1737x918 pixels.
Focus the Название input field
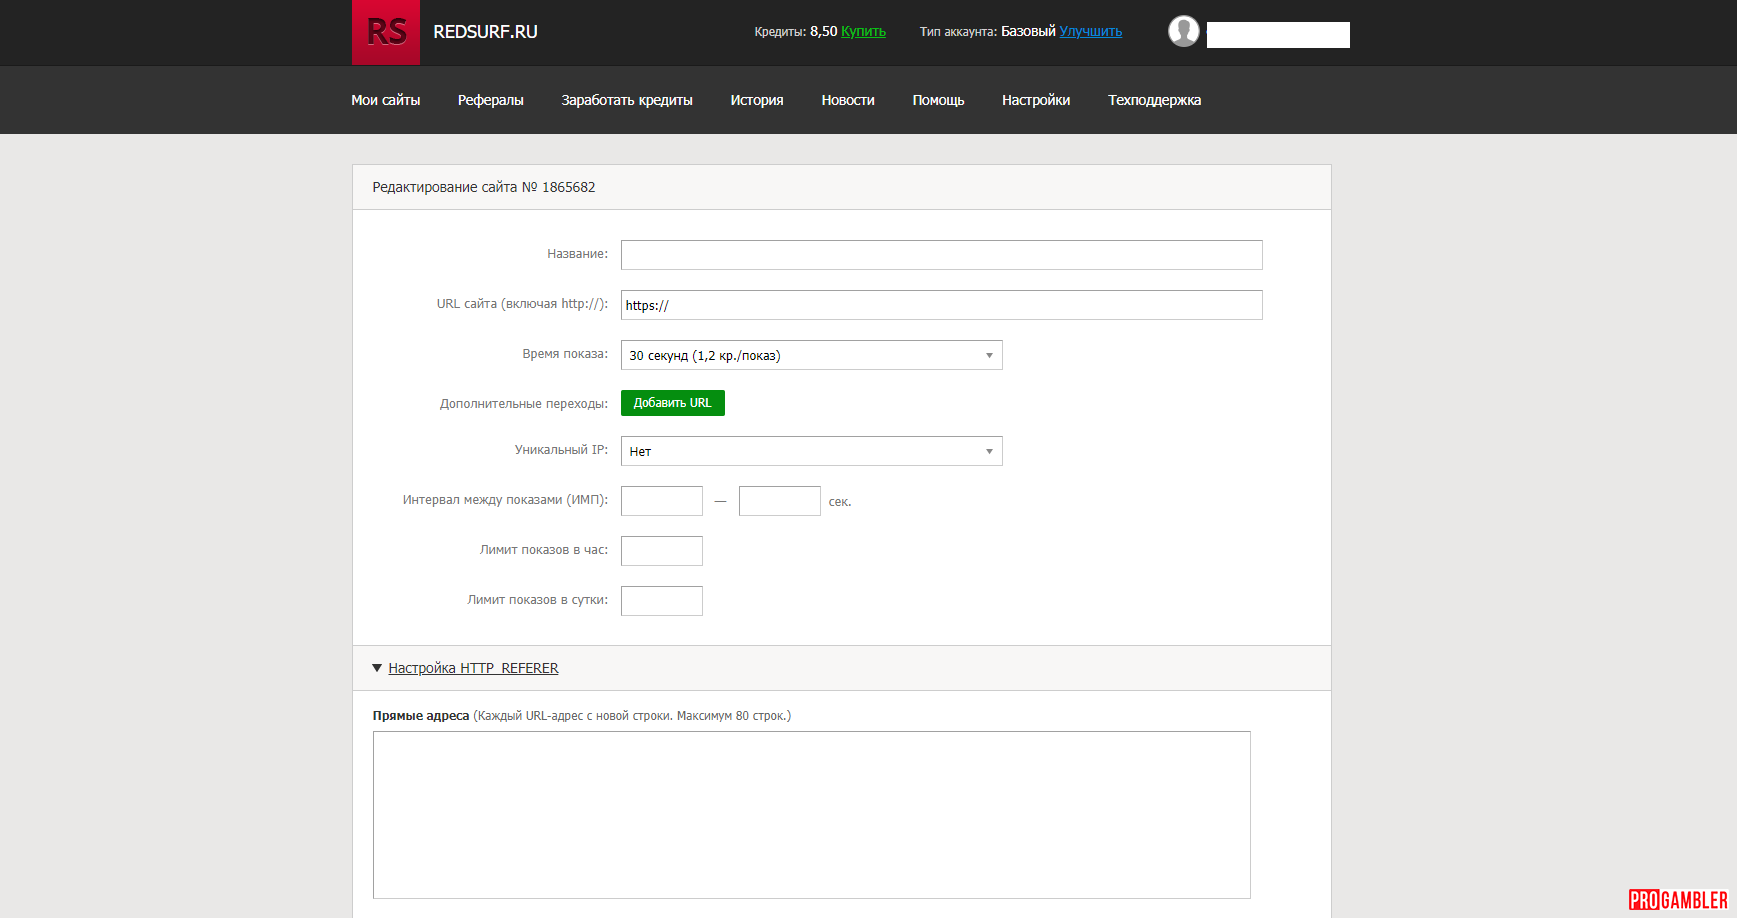pyautogui.click(x=941, y=255)
